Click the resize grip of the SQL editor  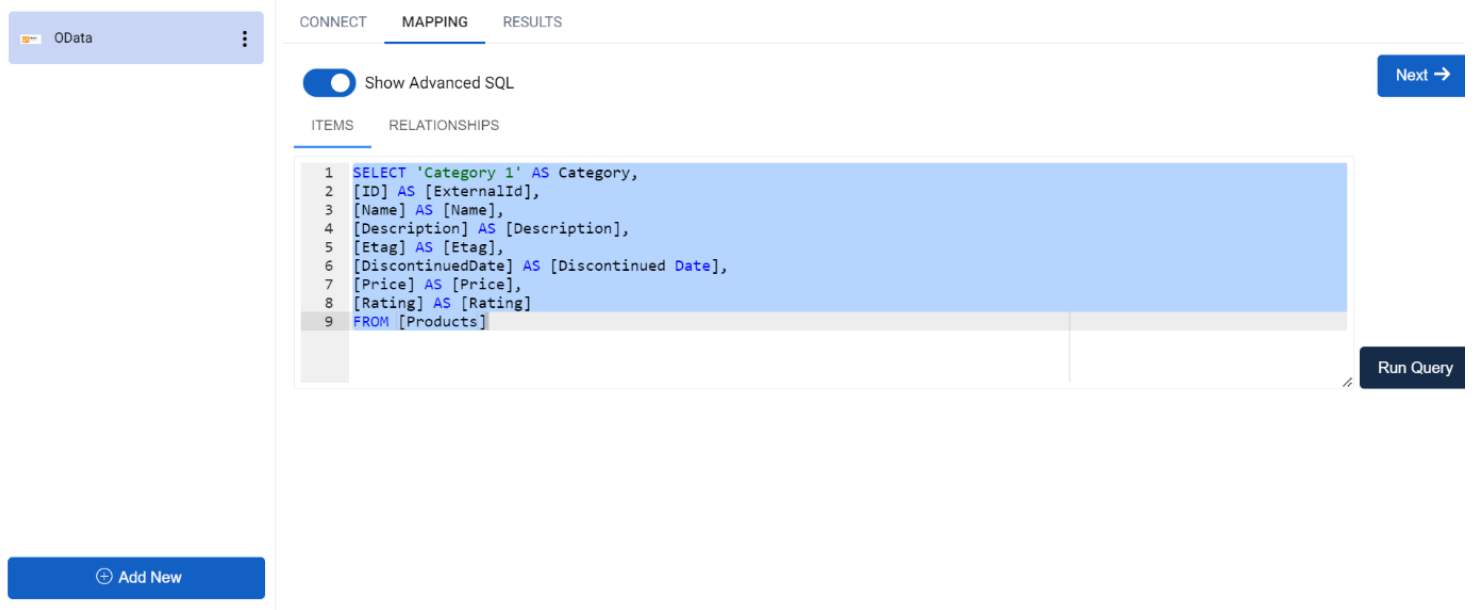click(1346, 381)
